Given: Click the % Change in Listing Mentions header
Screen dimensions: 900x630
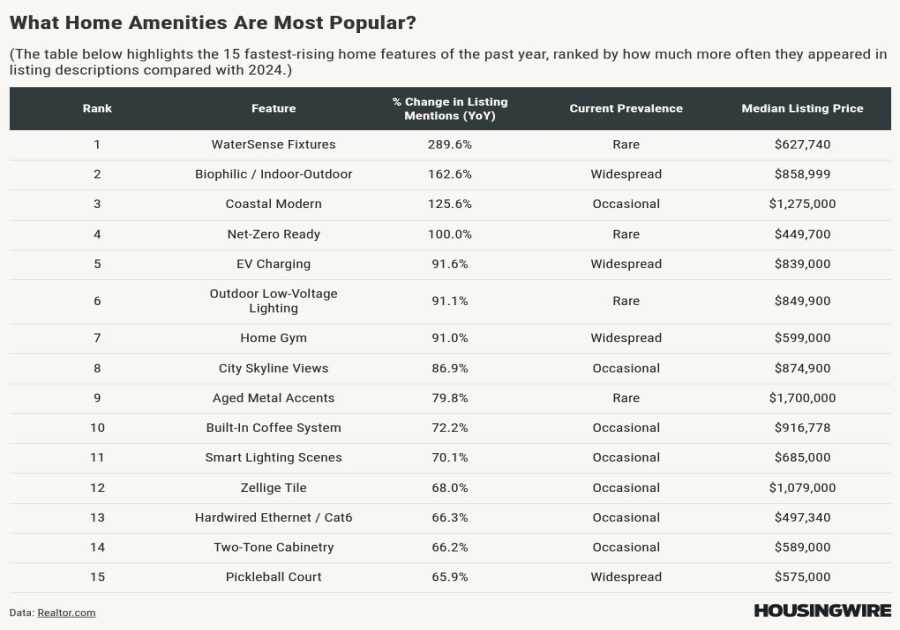Looking at the screenshot, I should [450, 108].
